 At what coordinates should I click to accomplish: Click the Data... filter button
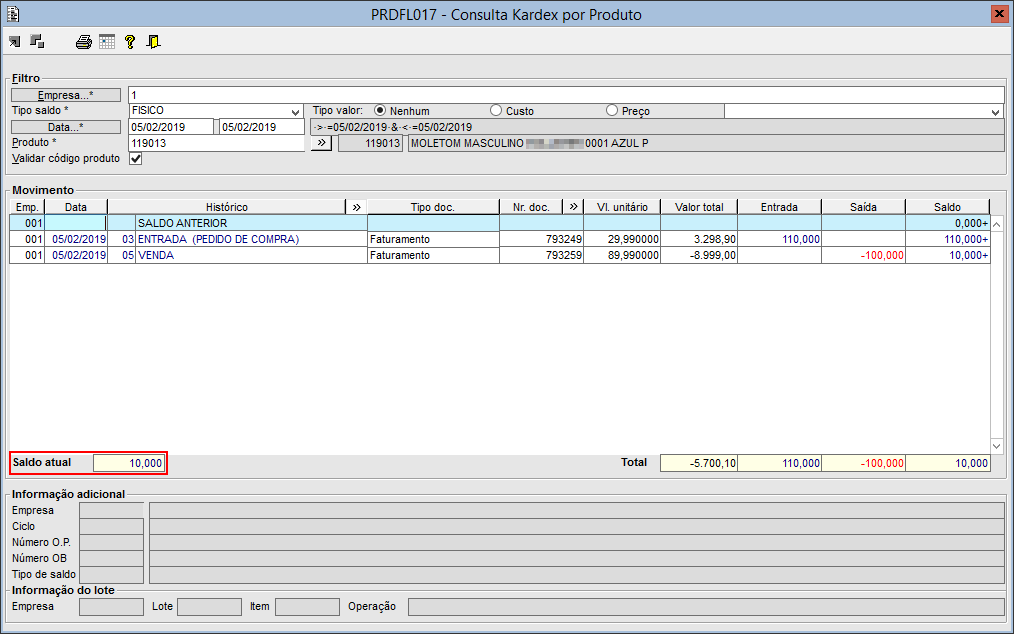[x=66, y=127]
